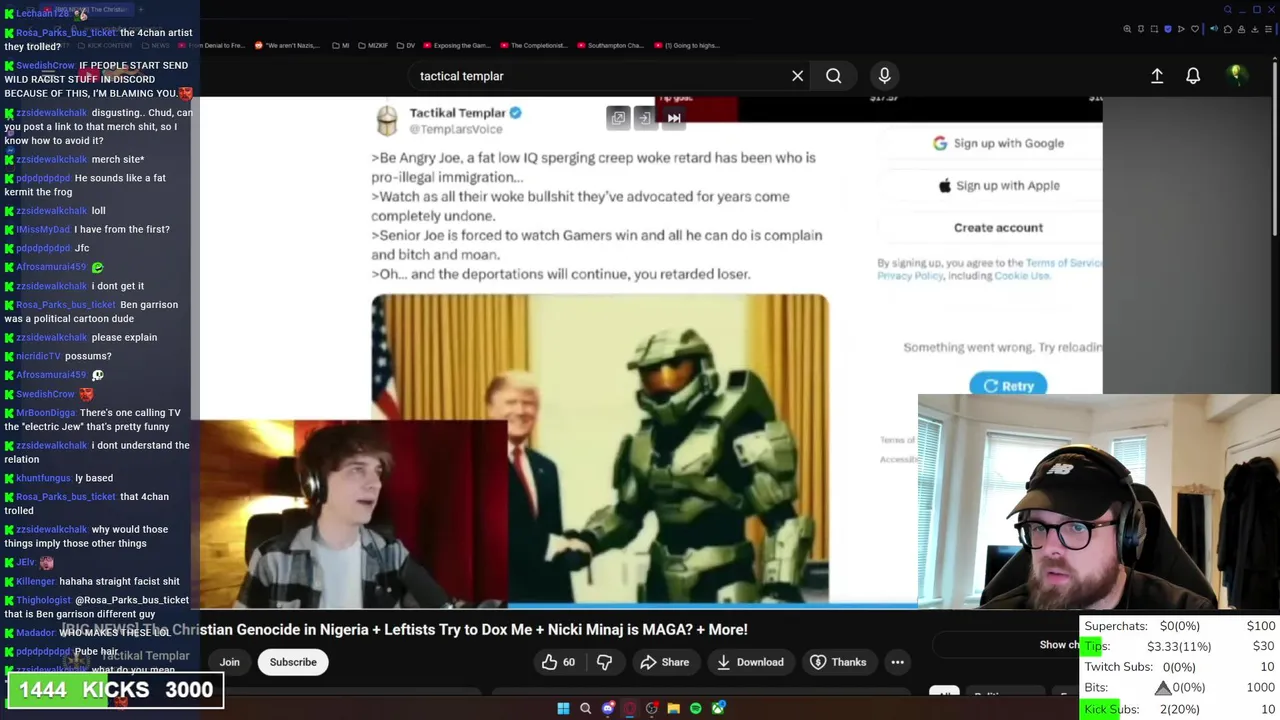Click chat username MrBoonDigga

[x=45, y=413]
